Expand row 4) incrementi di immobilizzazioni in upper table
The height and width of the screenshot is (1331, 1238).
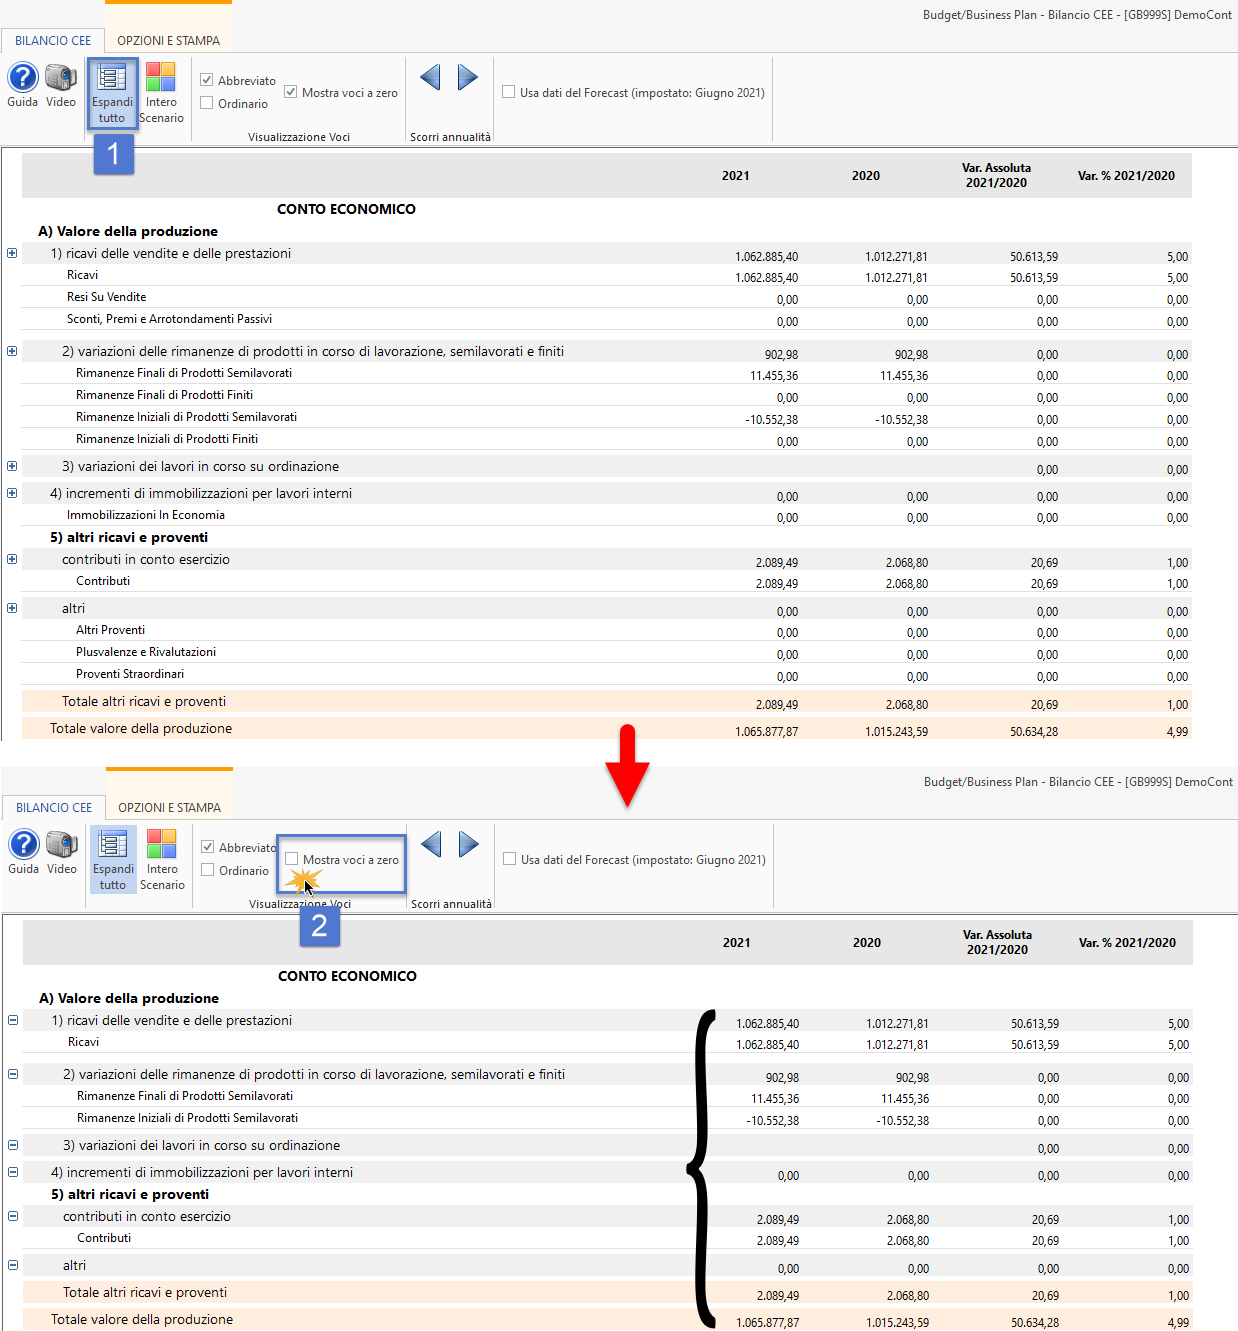point(12,493)
